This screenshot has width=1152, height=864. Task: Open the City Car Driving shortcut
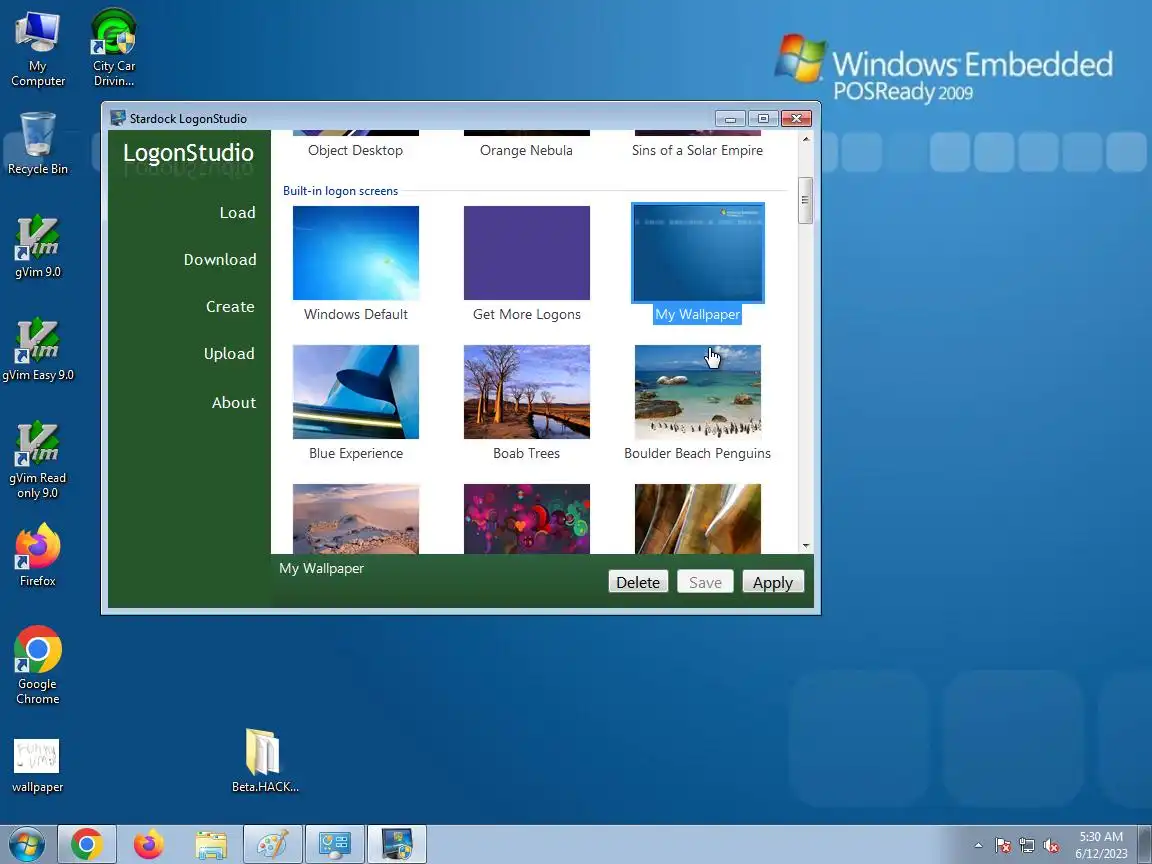(114, 48)
